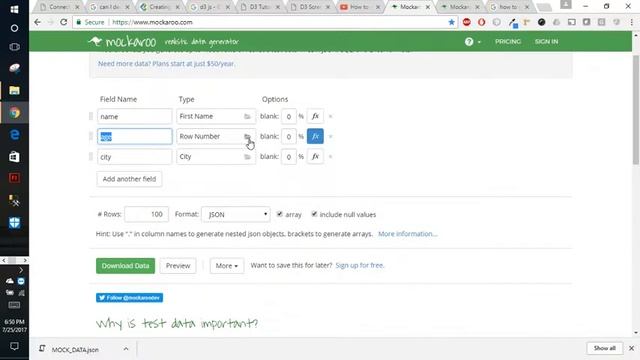Open Microsoft Edge from taskbar
This screenshot has height=360, width=640.
click(14, 135)
